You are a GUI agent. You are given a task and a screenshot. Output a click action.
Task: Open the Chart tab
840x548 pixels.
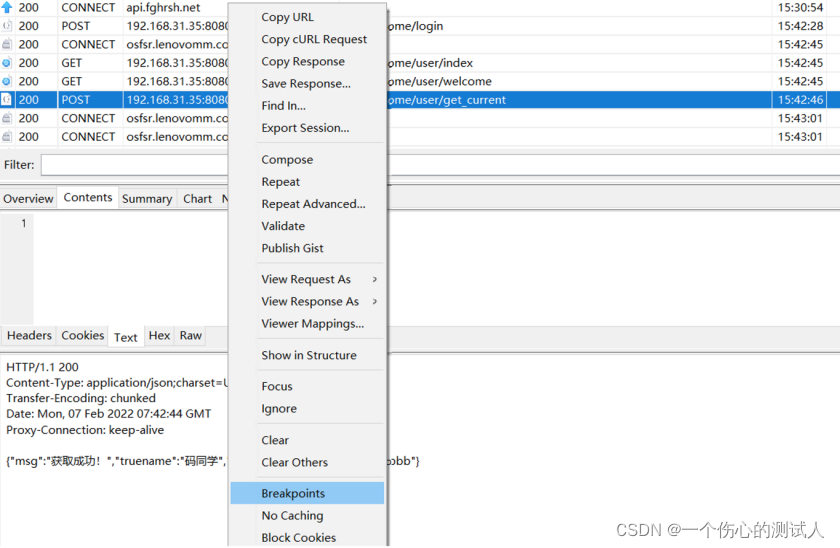tap(198, 199)
